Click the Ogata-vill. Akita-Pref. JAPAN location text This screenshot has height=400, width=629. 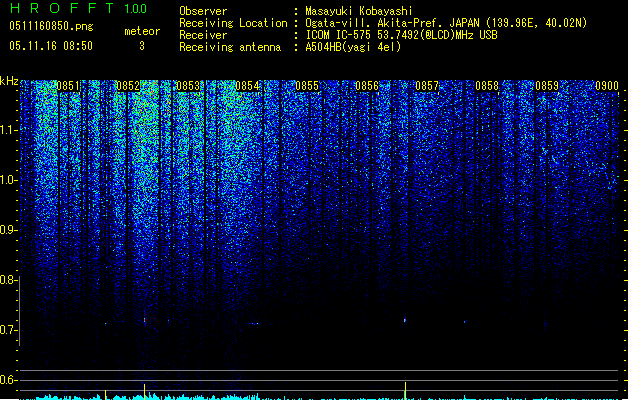tap(446, 23)
